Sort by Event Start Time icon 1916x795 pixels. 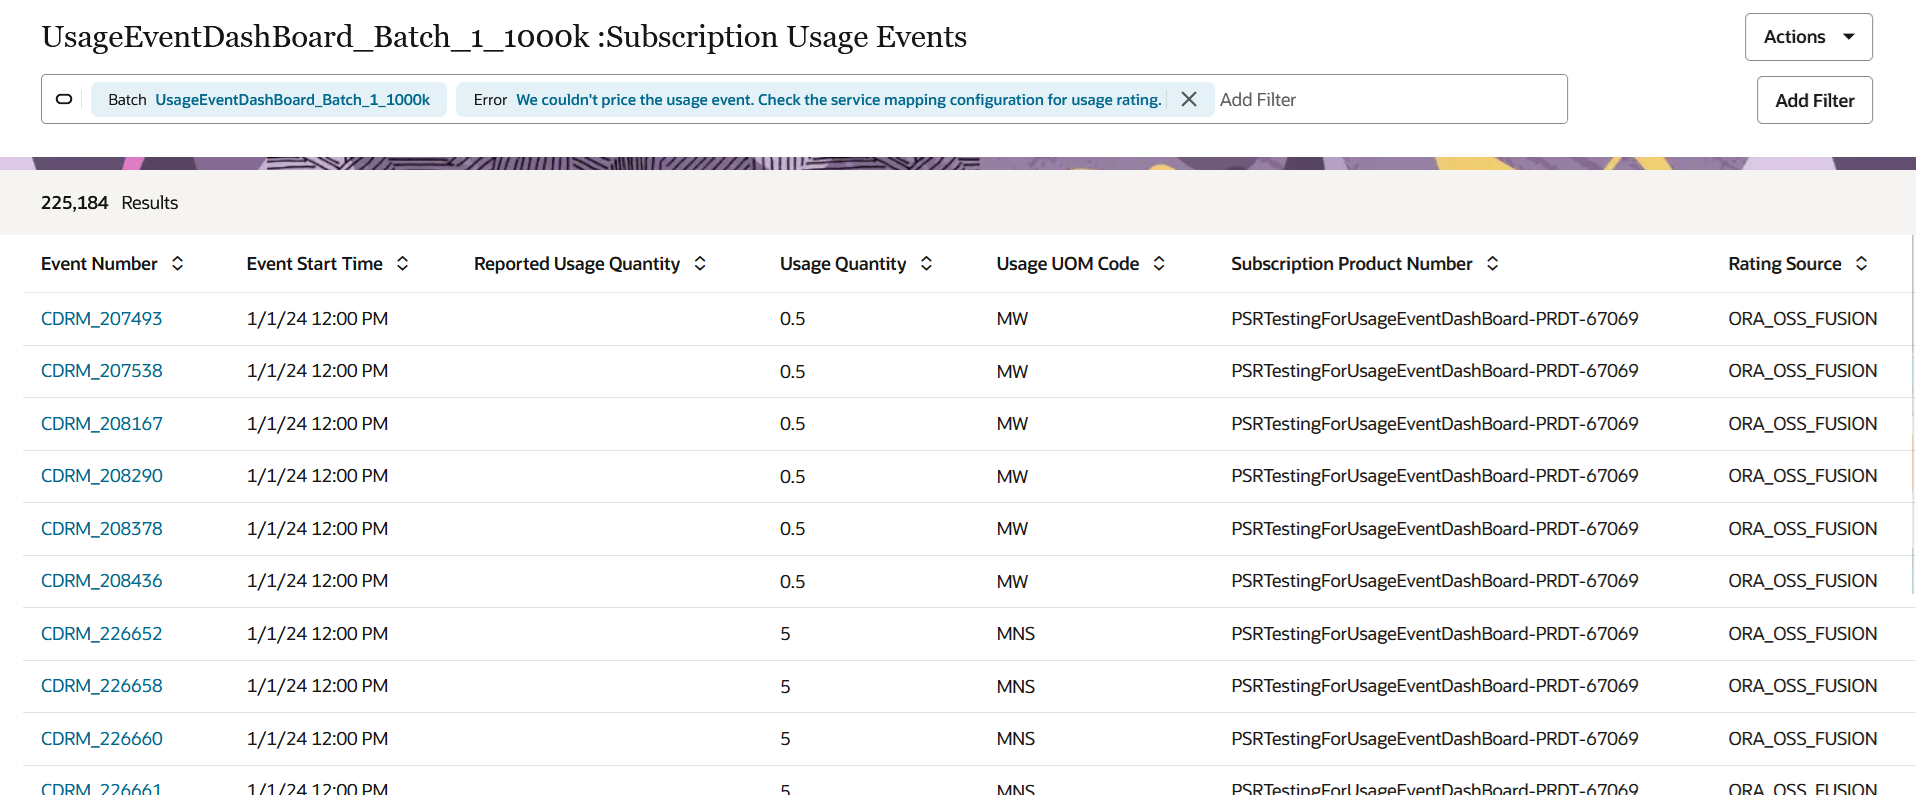pos(402,263)
